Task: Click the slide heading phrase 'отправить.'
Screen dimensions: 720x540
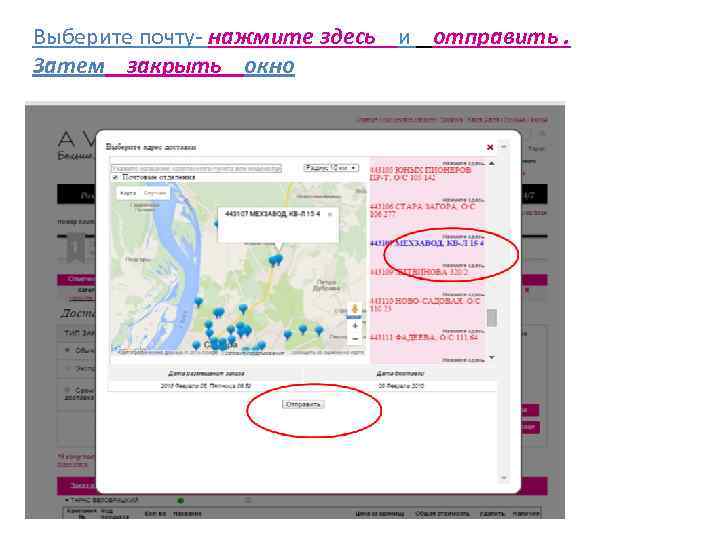Action: click(501, 37)
